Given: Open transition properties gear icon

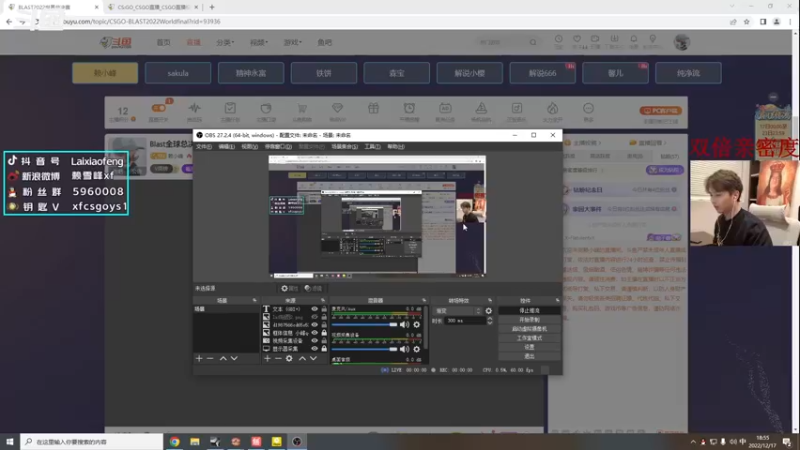Looking at the screenshot, I should pyautogui.click(x=489, y=311).
